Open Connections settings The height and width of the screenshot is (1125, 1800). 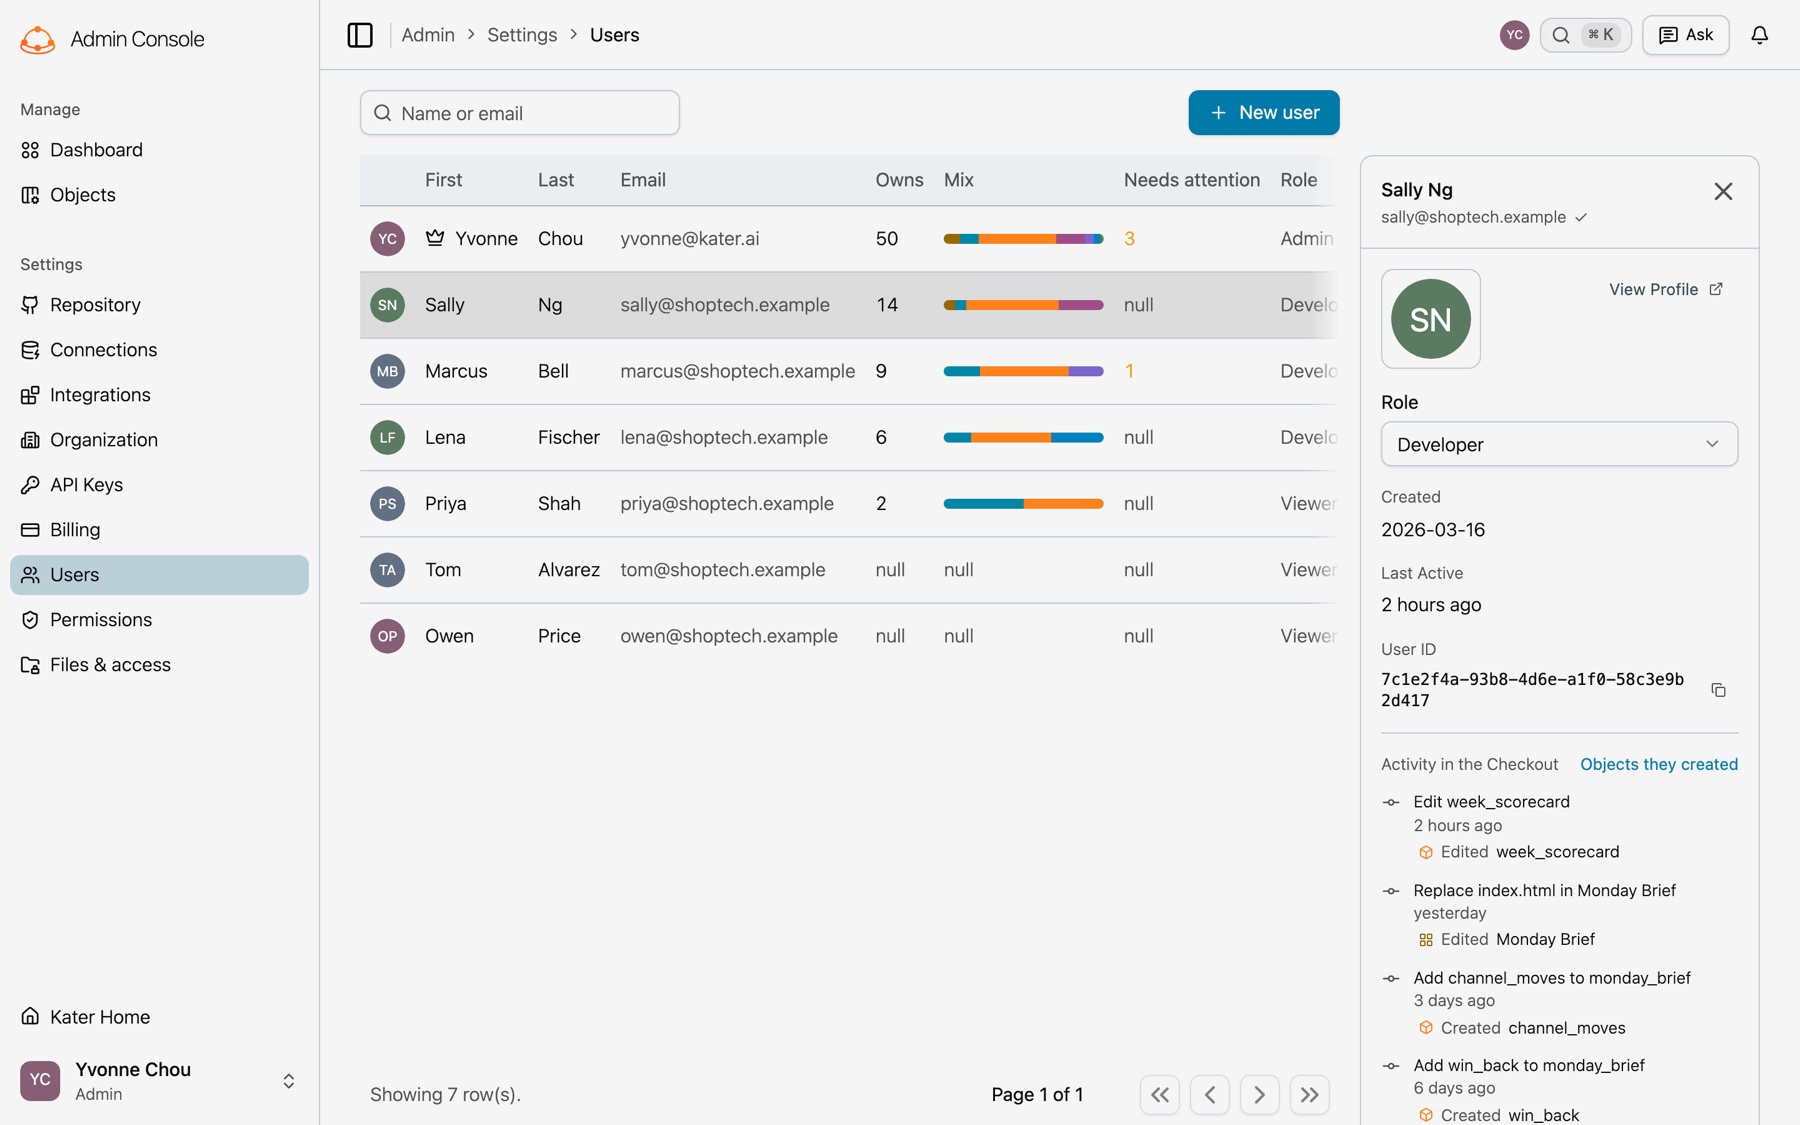point(159,350)
